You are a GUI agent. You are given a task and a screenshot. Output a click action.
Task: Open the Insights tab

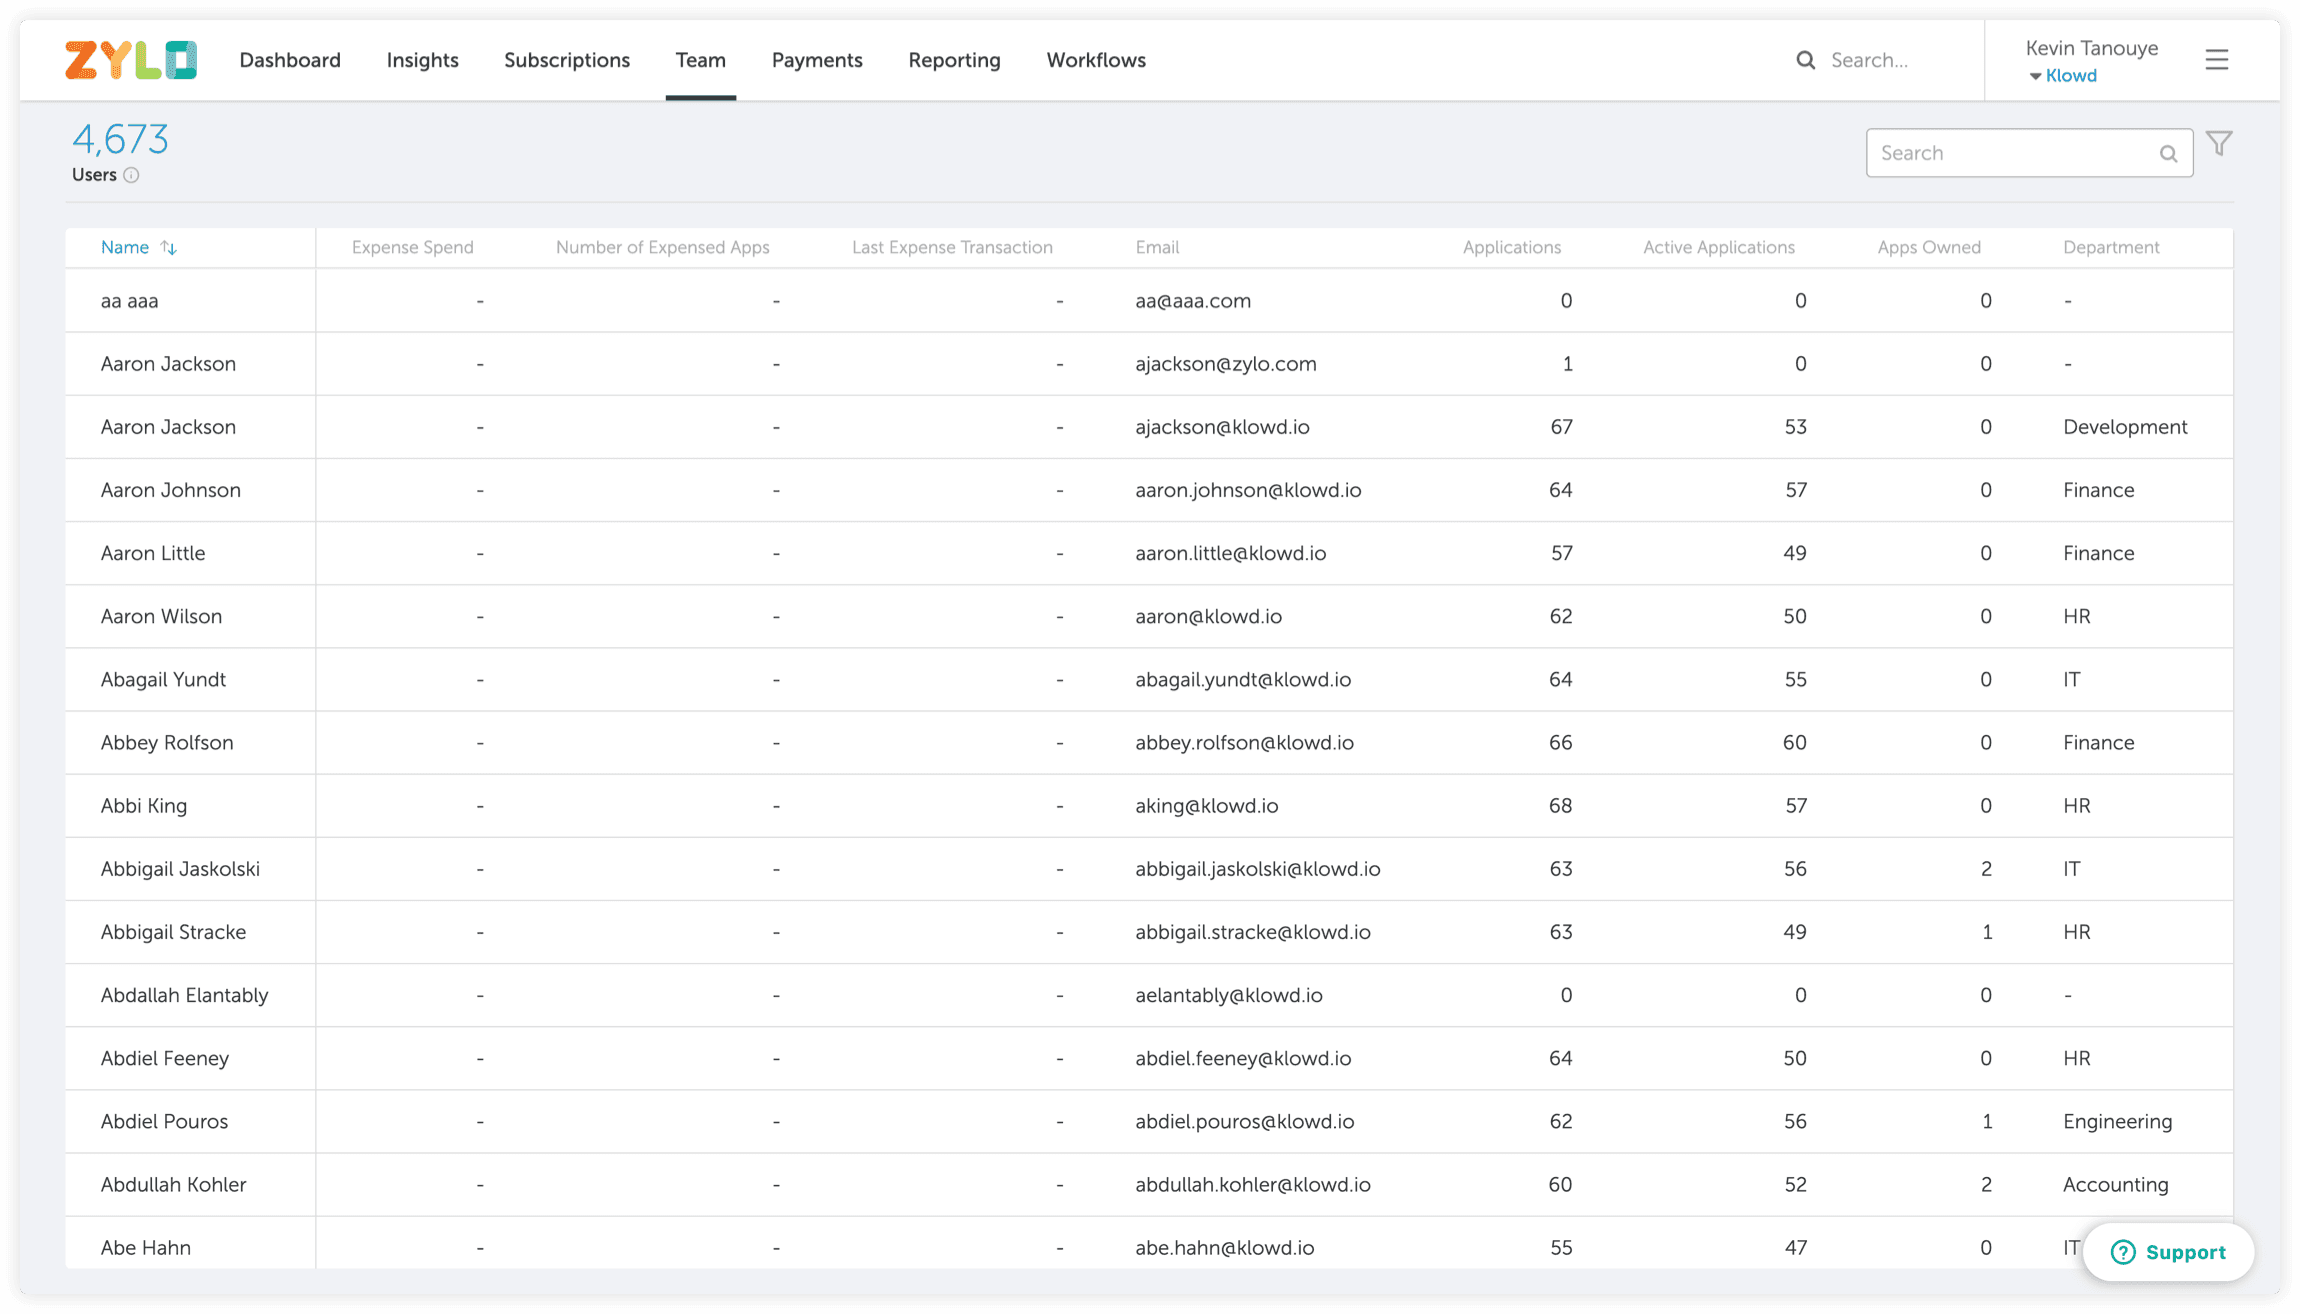point(422,60)
